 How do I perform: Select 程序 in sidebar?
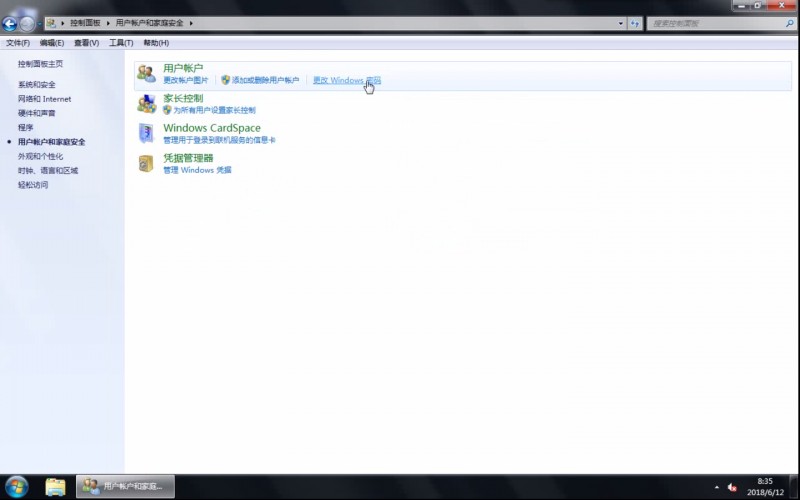click(26, 128)
